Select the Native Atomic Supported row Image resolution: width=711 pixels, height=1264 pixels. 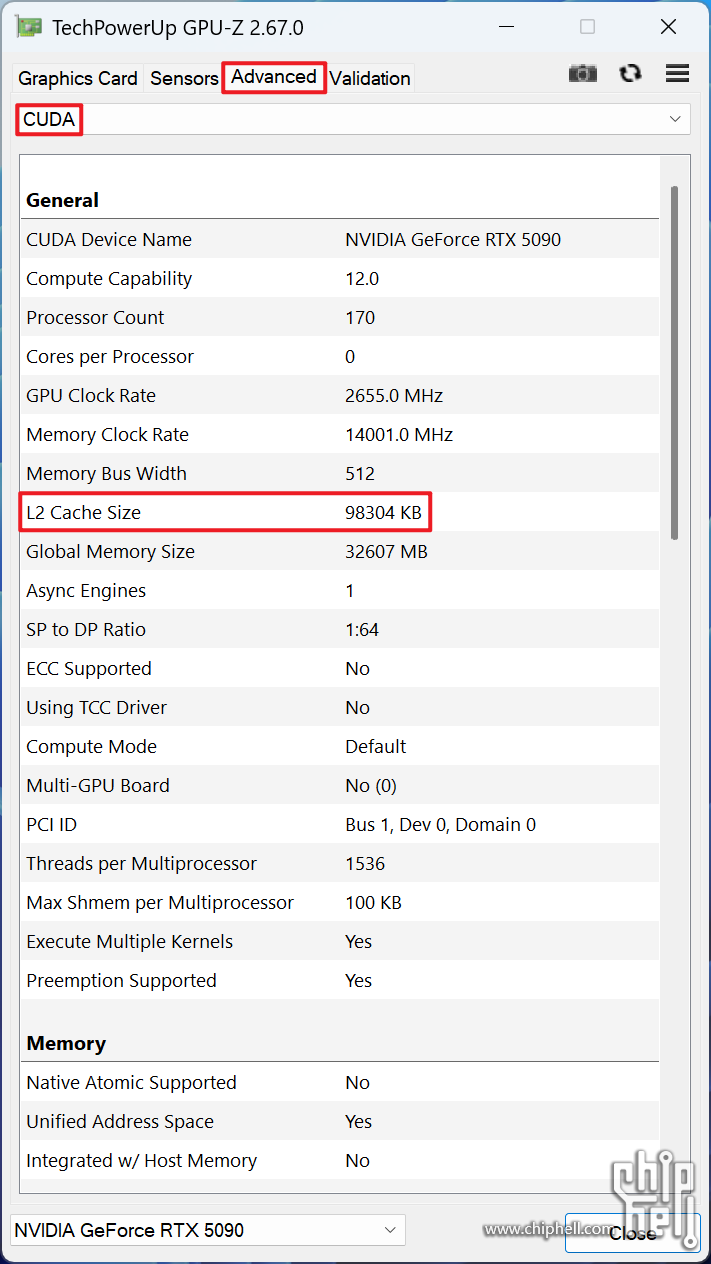coord(341,1083)
